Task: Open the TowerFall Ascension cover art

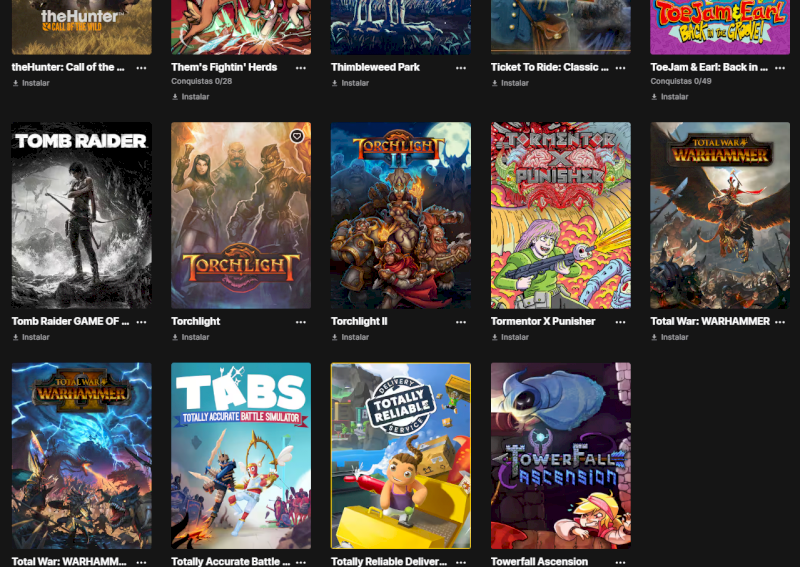Action: point(561,456)
